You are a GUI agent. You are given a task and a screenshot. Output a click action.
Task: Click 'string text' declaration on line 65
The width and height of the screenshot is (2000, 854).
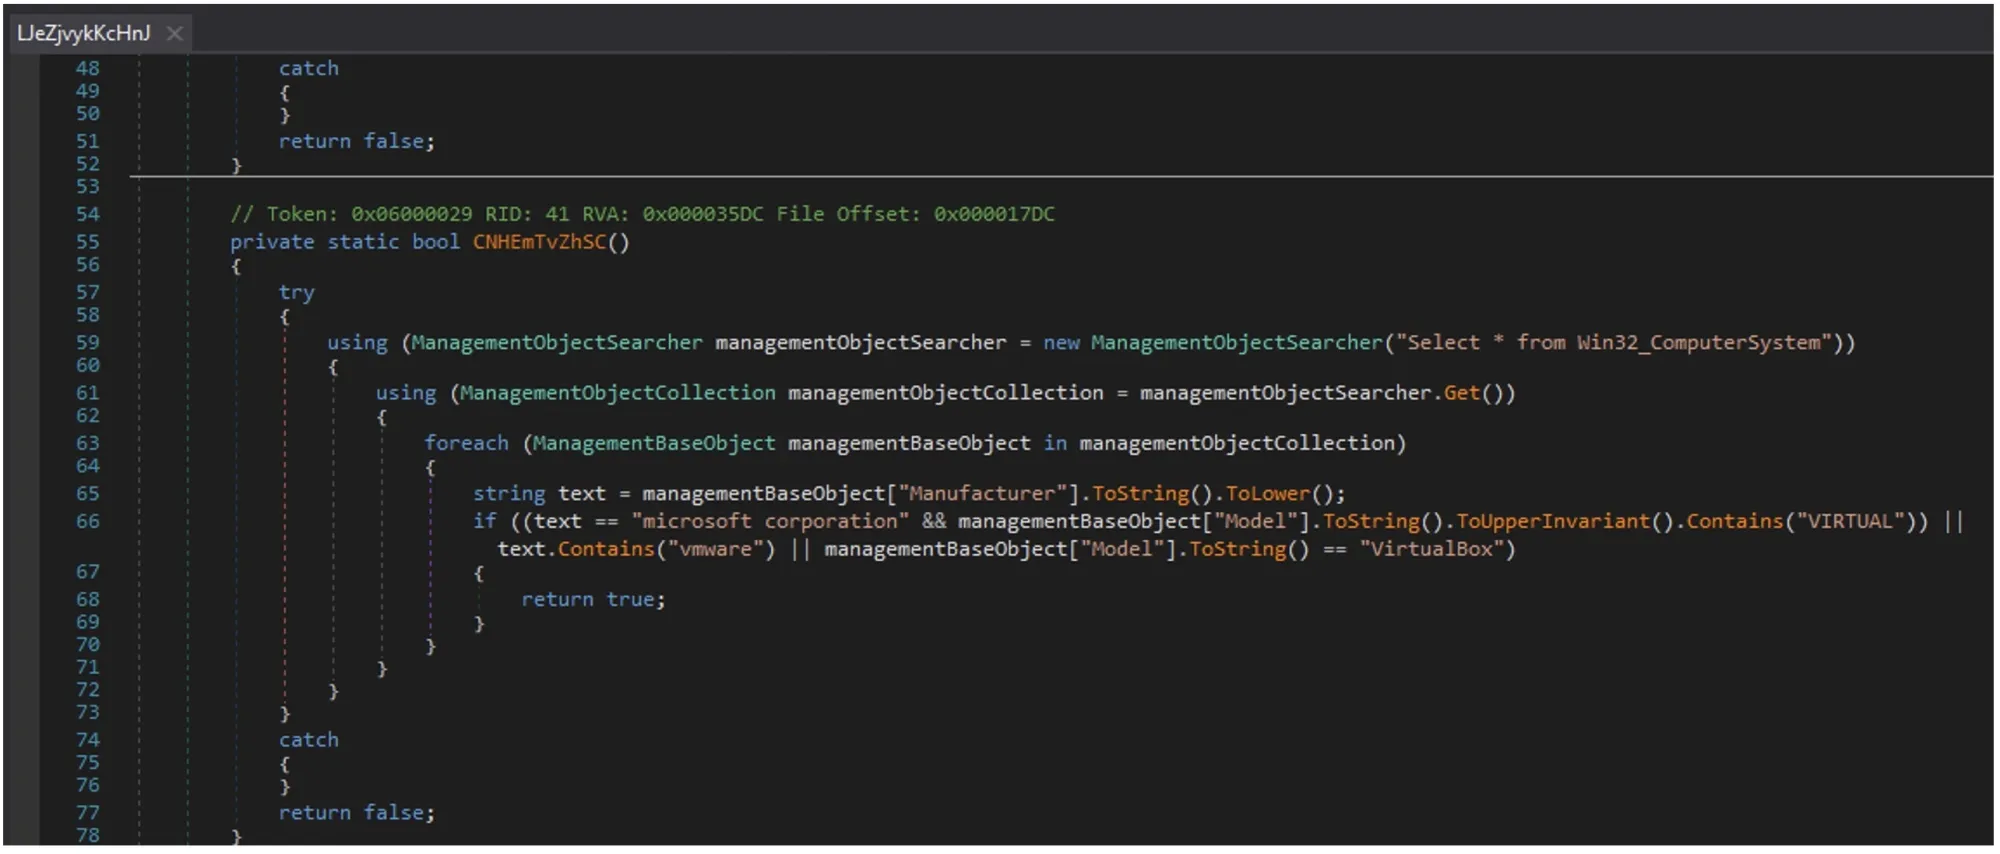(x=539, y=493)
